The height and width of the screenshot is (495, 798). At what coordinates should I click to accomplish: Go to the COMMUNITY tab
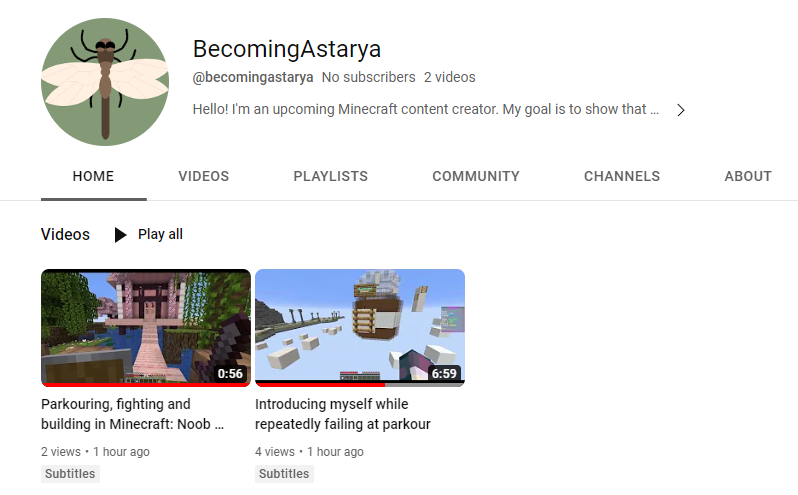pyautogui.click(x=476, y=176)
